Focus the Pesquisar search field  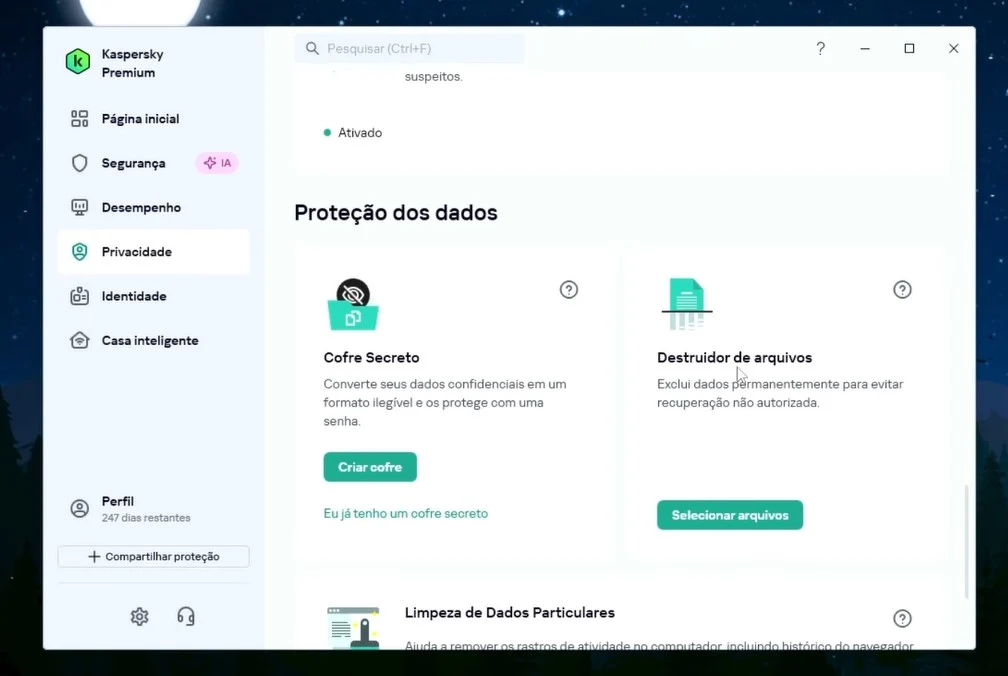pyautogui.click(x=410, y=49)
